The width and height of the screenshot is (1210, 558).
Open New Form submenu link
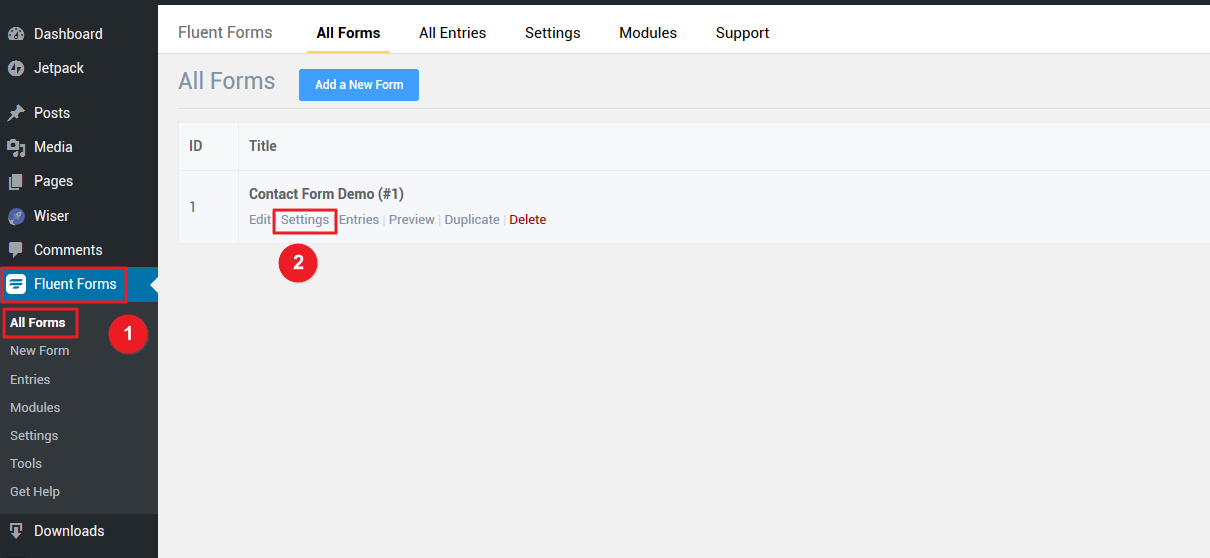40,351
